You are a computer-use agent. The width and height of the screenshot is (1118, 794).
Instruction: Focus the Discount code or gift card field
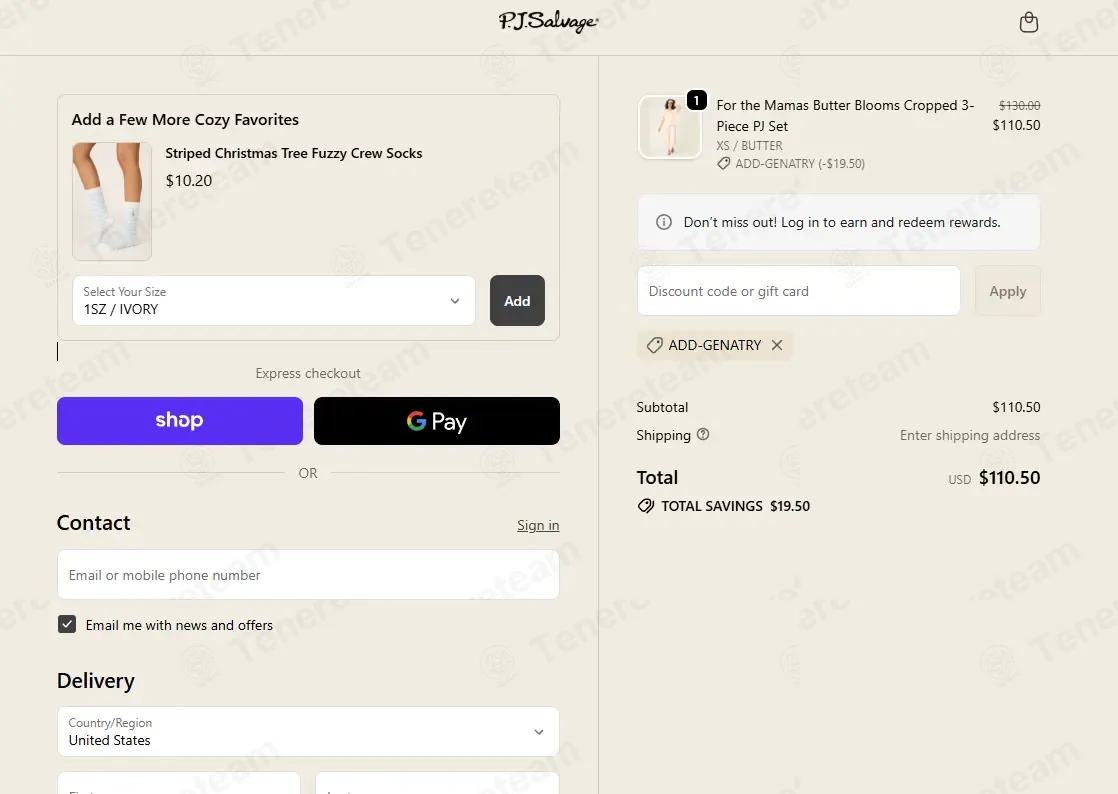(799, 291)
